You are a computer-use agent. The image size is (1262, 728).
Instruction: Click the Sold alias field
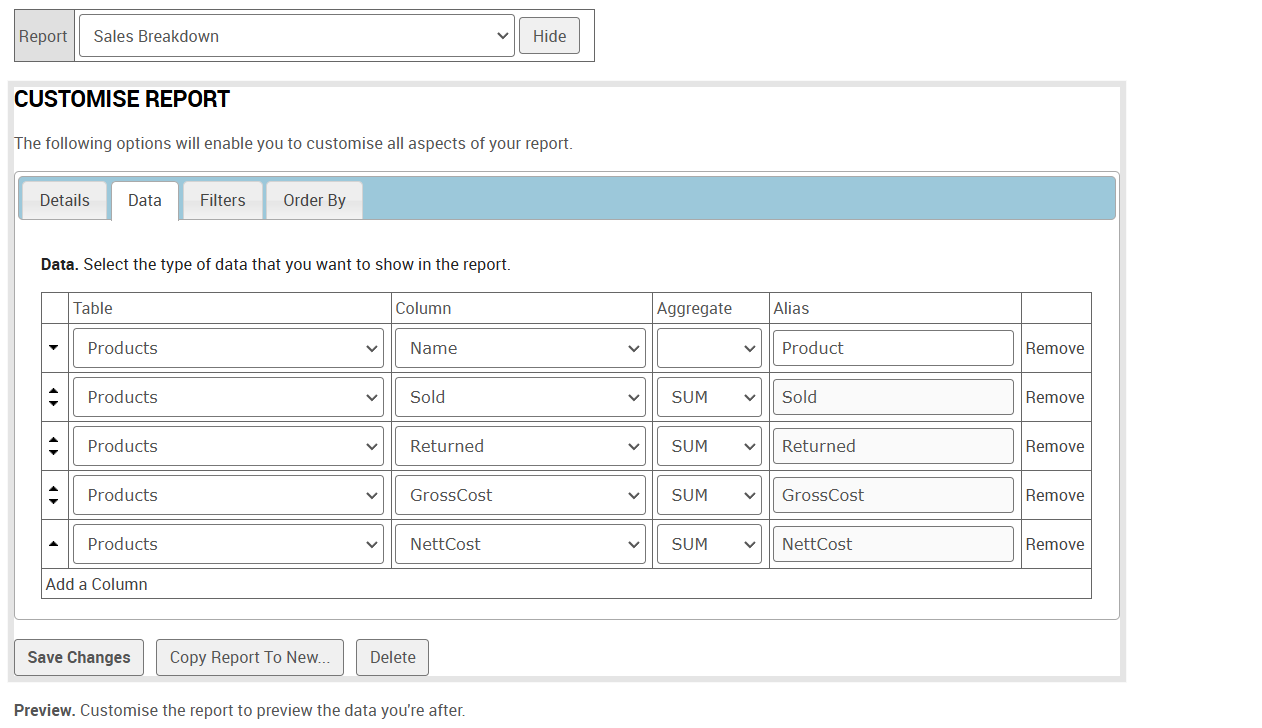point(893,397)
